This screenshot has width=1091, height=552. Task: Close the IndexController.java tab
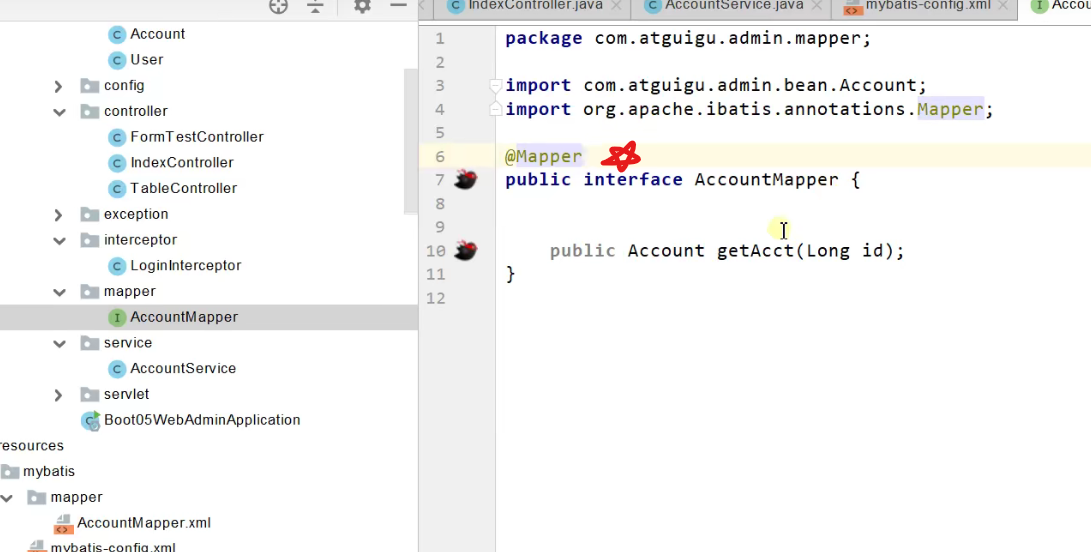tap(616, 6)
